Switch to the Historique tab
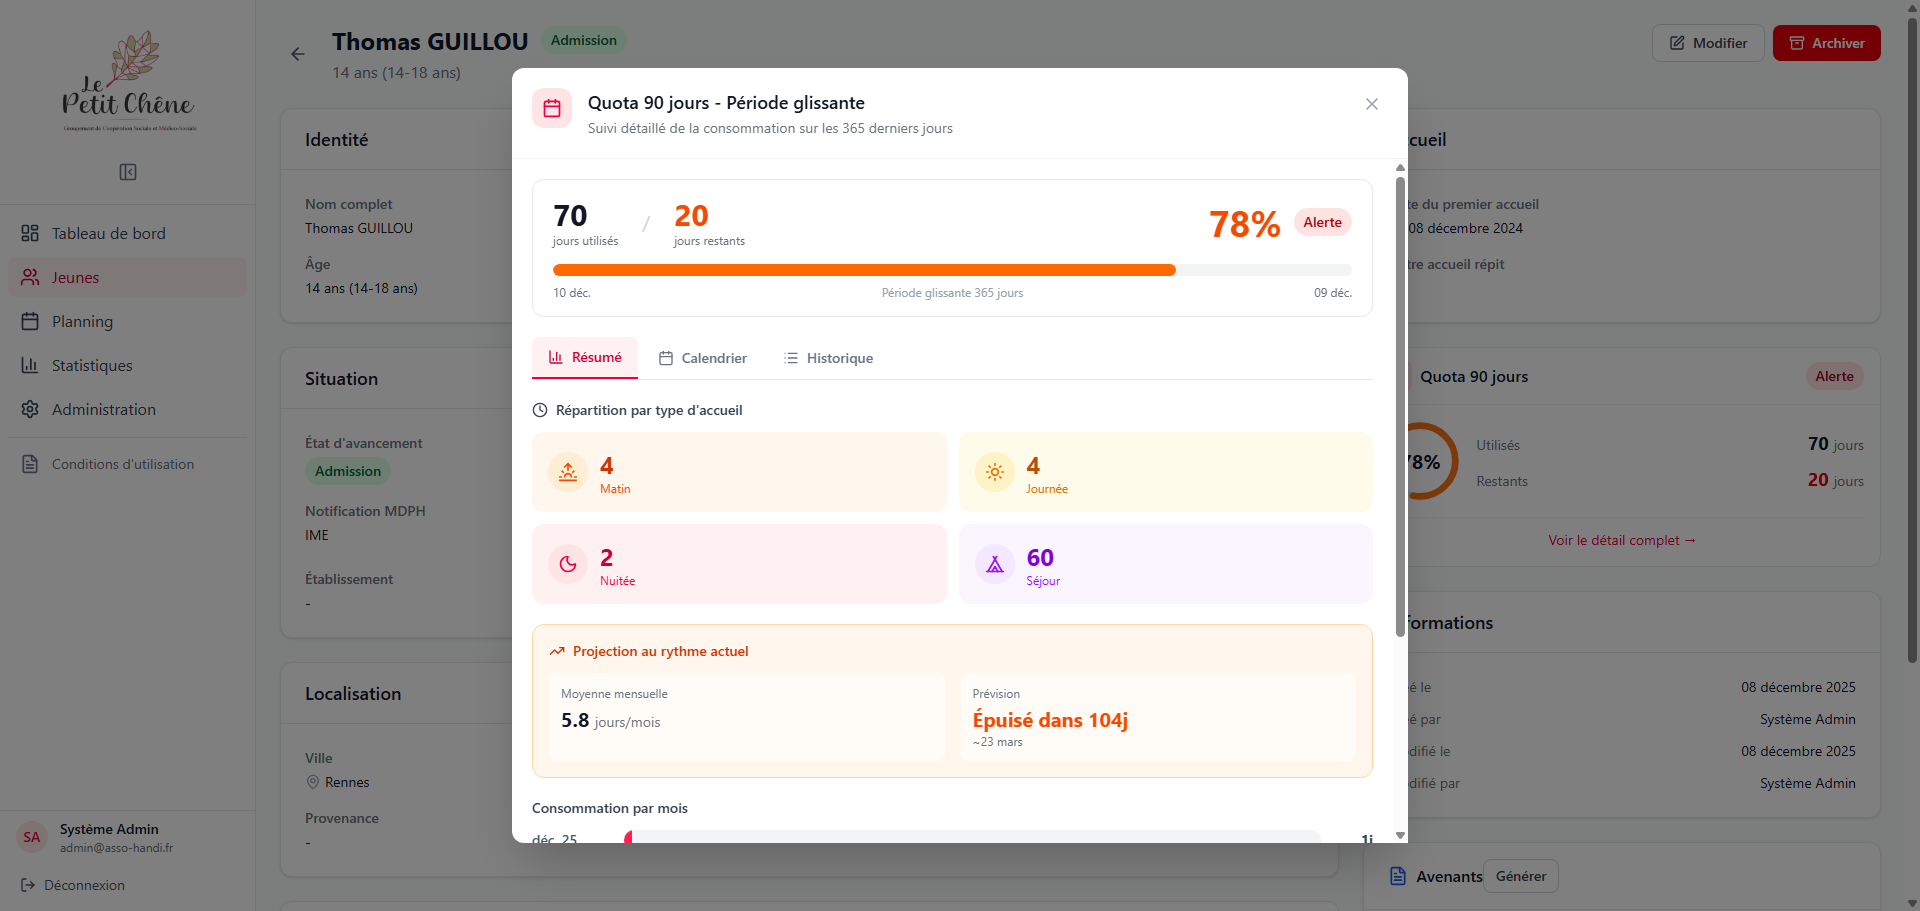The image size is (1920, 911). (828, 358)
